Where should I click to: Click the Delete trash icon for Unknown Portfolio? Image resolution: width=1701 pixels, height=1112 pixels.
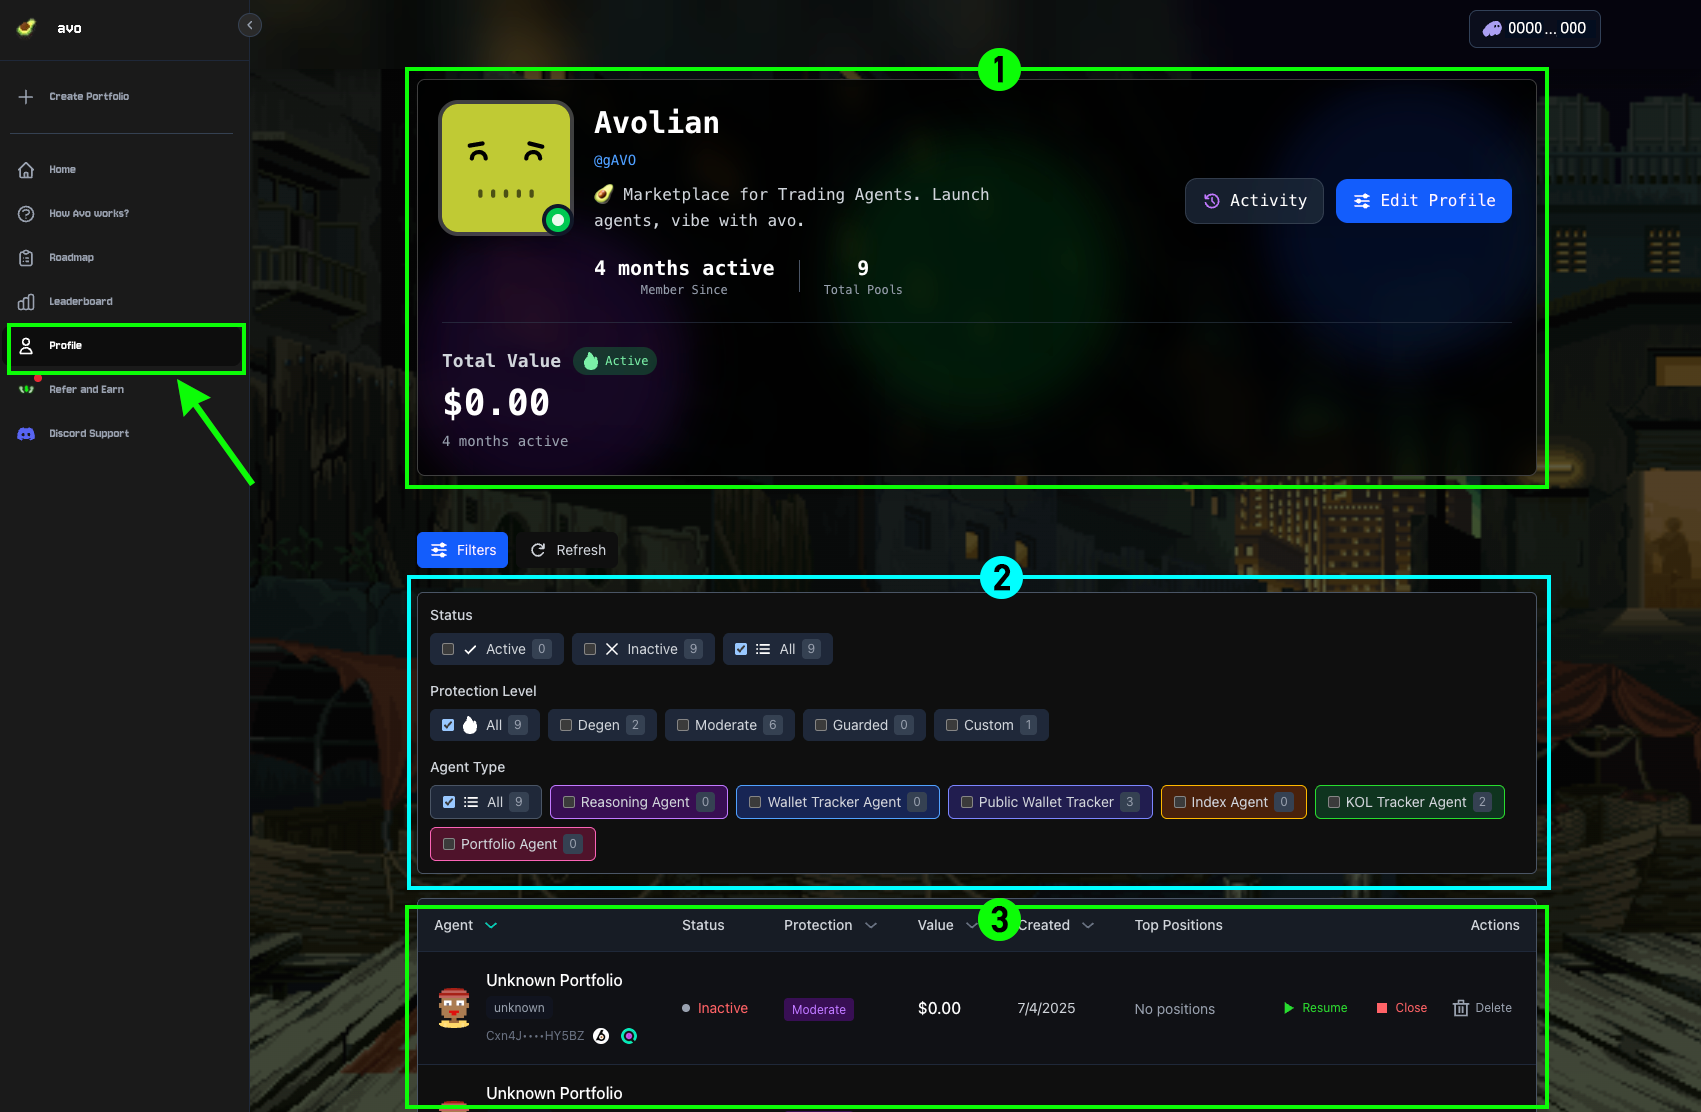point(1460,1008)
